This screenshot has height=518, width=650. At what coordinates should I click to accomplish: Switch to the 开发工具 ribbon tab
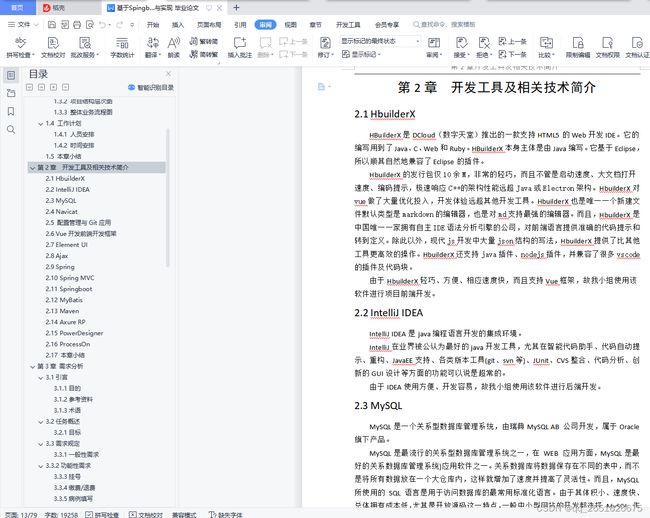click(348, 25)
